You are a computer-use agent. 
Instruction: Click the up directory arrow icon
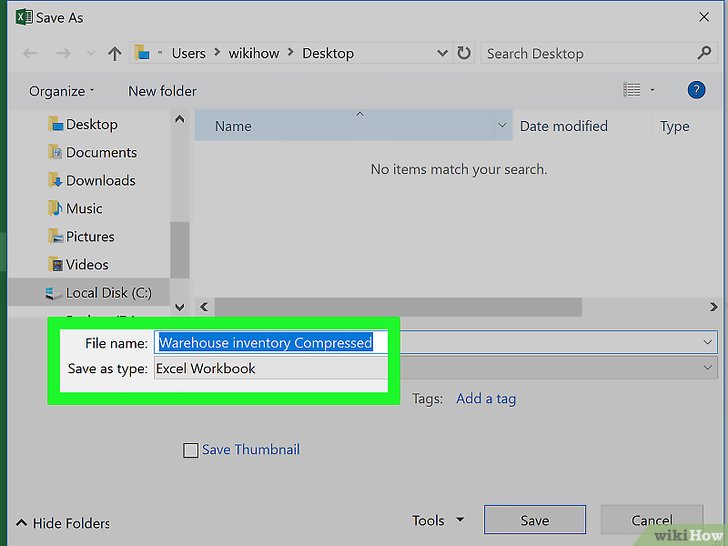(x=114, y=54)
